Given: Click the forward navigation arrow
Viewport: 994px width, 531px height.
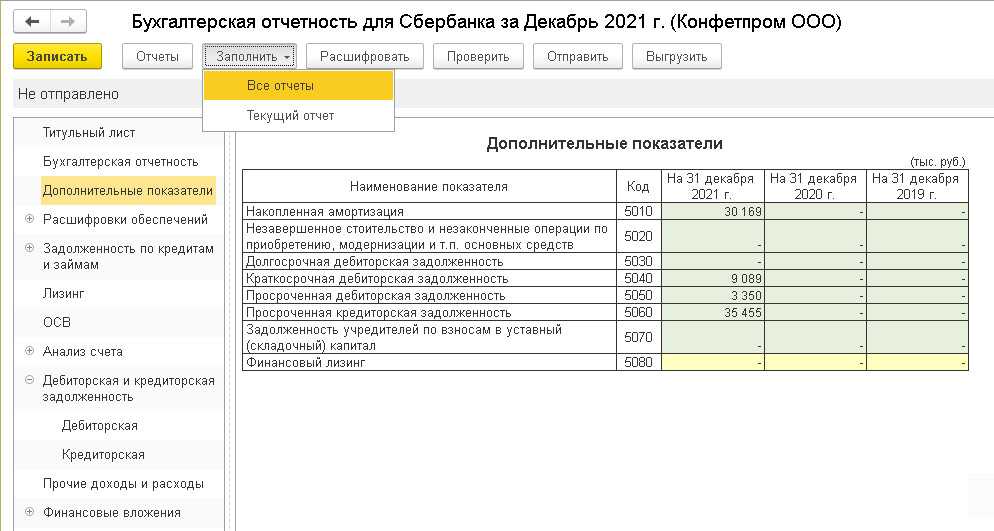Looking at the screenshot, I should (x=67, y=21).
